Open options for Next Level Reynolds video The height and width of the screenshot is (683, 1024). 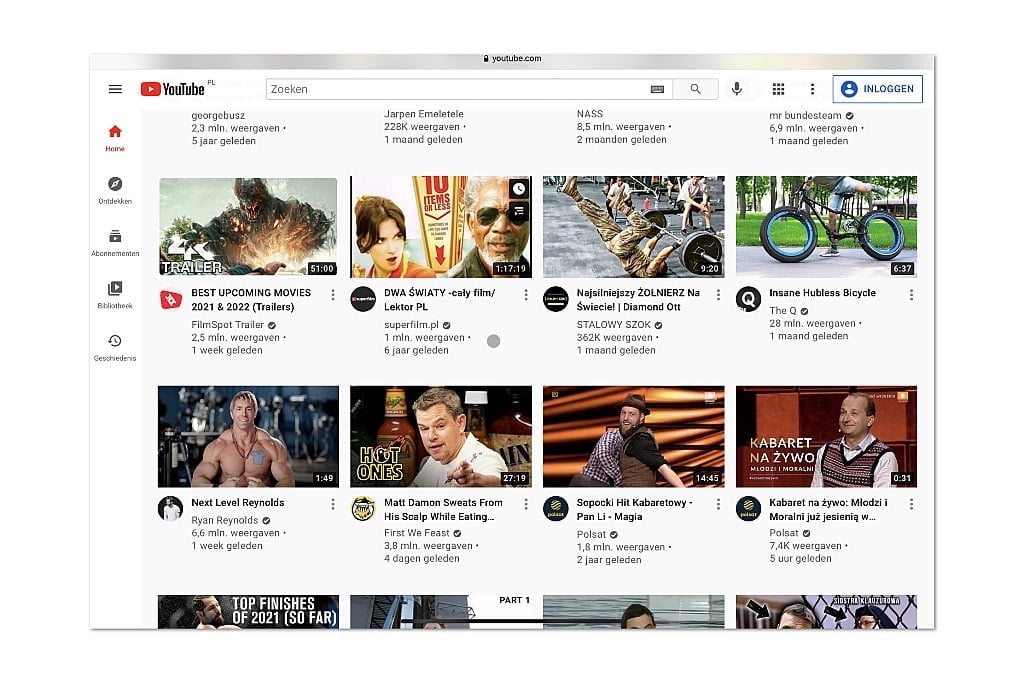coord(333,504)
